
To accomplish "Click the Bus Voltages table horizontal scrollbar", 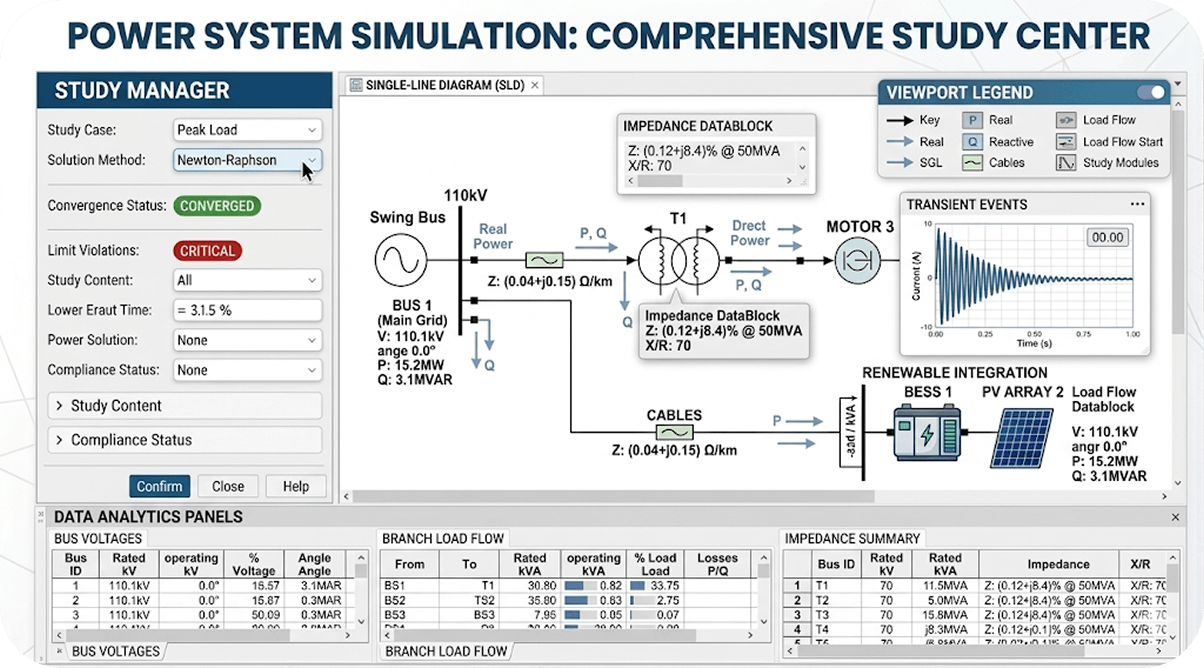I will click(x=205, y=634).
